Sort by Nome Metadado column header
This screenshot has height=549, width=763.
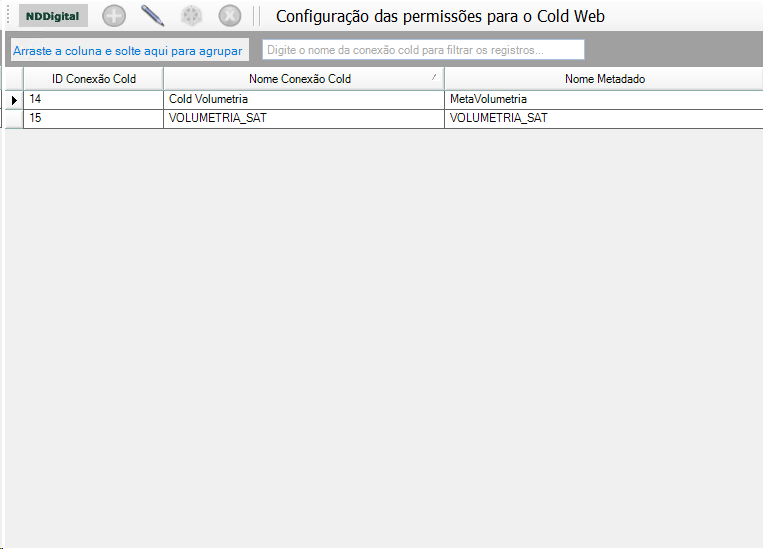[604, 79]
